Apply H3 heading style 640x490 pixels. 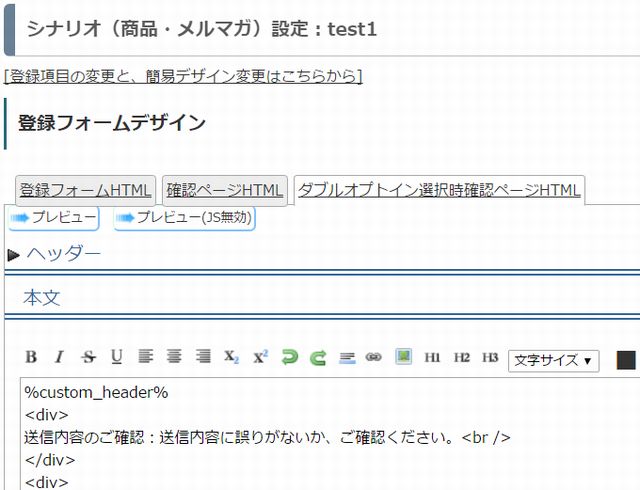tap(490, 358)
